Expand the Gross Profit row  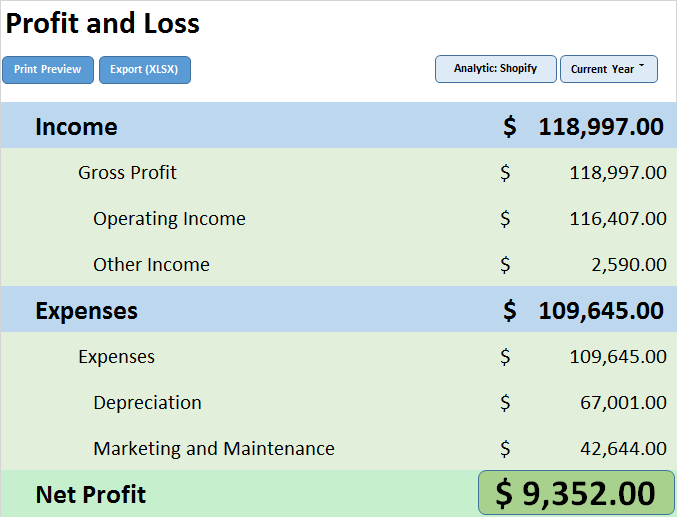[x=127, y=173]
